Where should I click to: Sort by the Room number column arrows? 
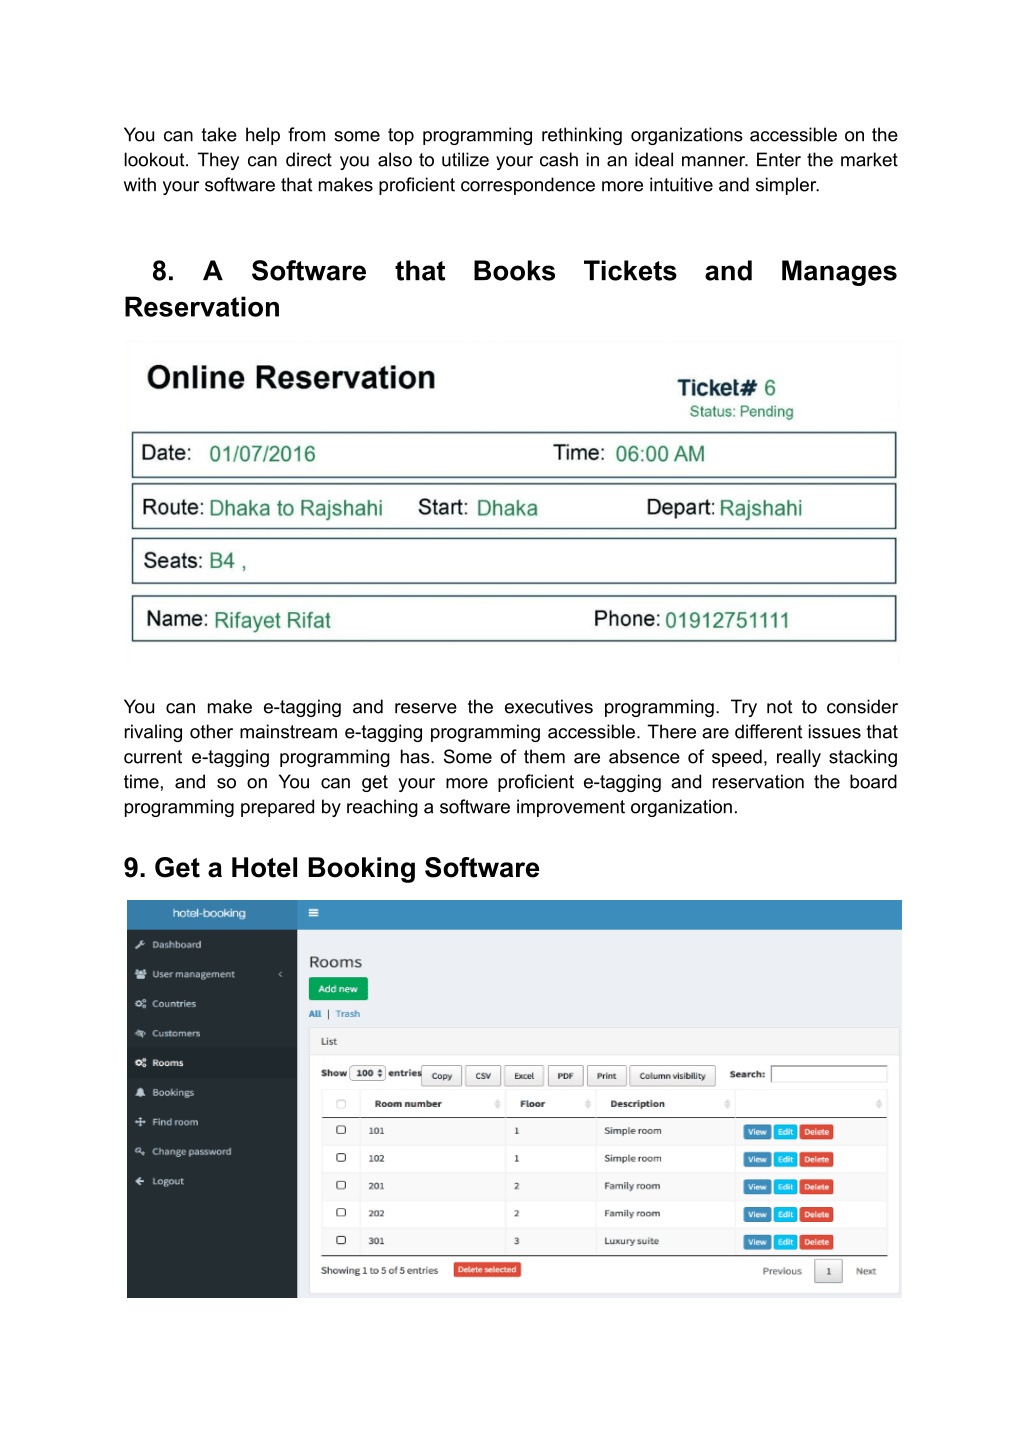coord(497,1104)
